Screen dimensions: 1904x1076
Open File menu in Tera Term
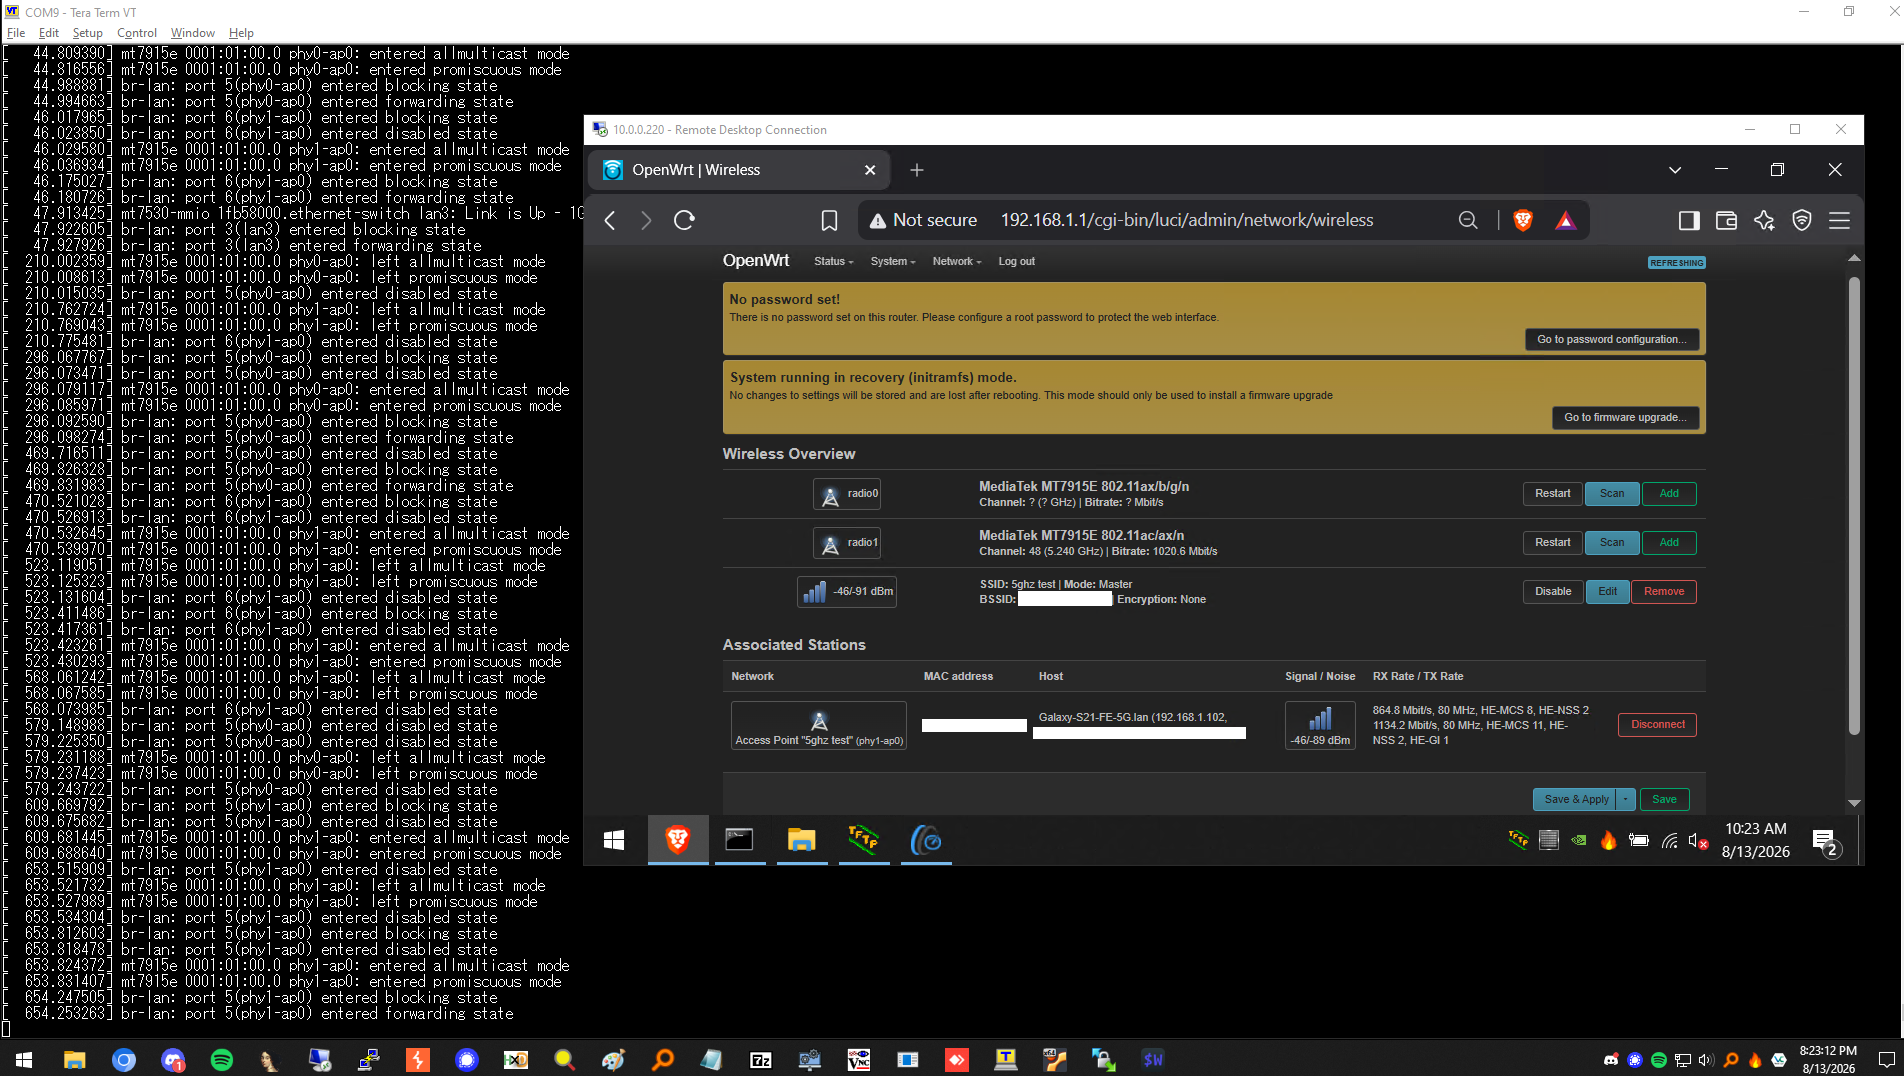16,33
